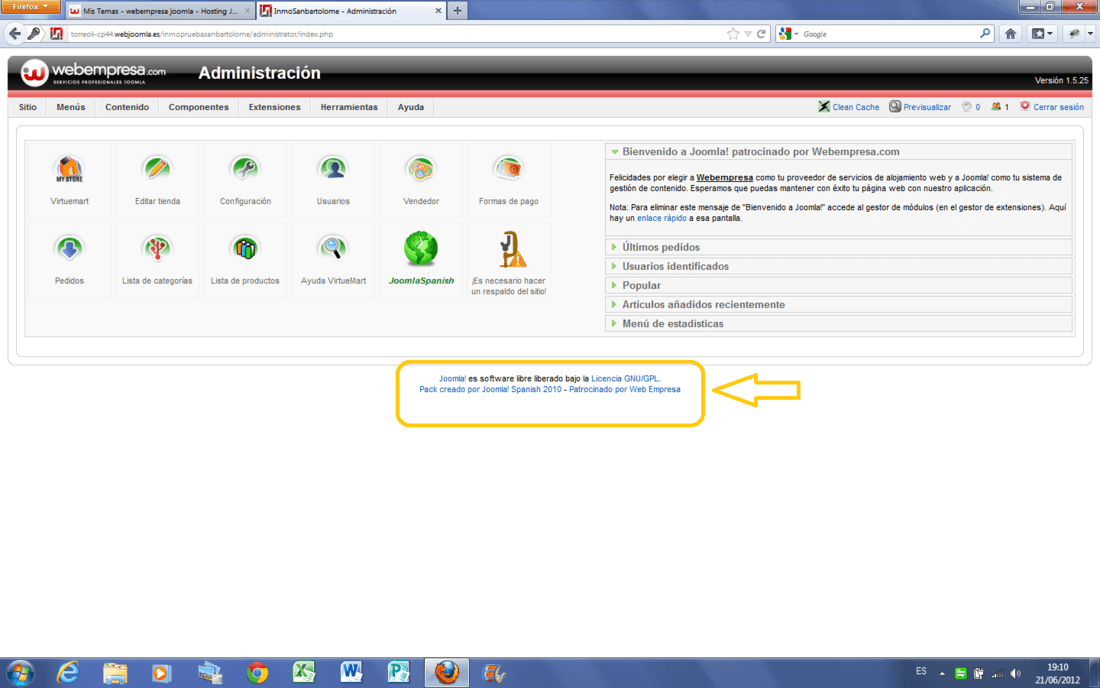Image resolution: width=1100 pixels, height=688 pixels.
Task: Open the JoomlaSpanish globe icon
Action: coord(421,248)
